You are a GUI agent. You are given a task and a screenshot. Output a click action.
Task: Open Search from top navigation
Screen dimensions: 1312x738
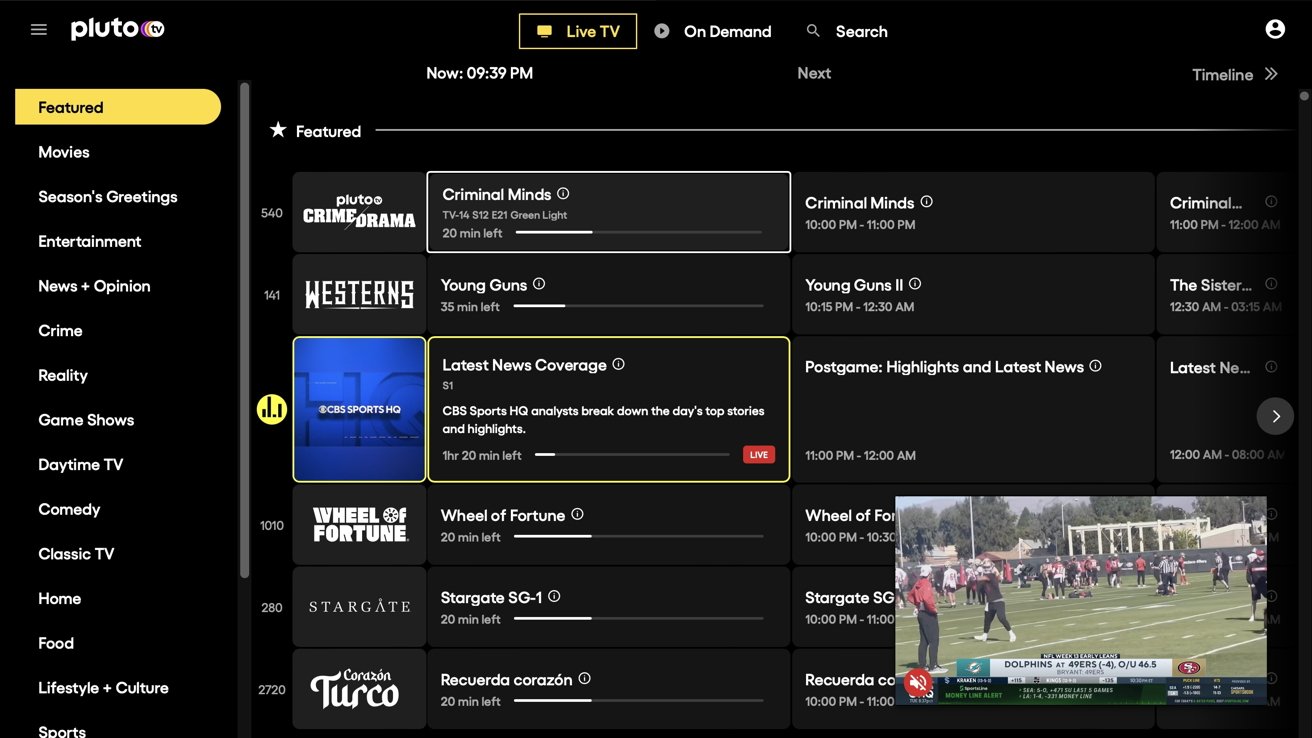[847, 31]
